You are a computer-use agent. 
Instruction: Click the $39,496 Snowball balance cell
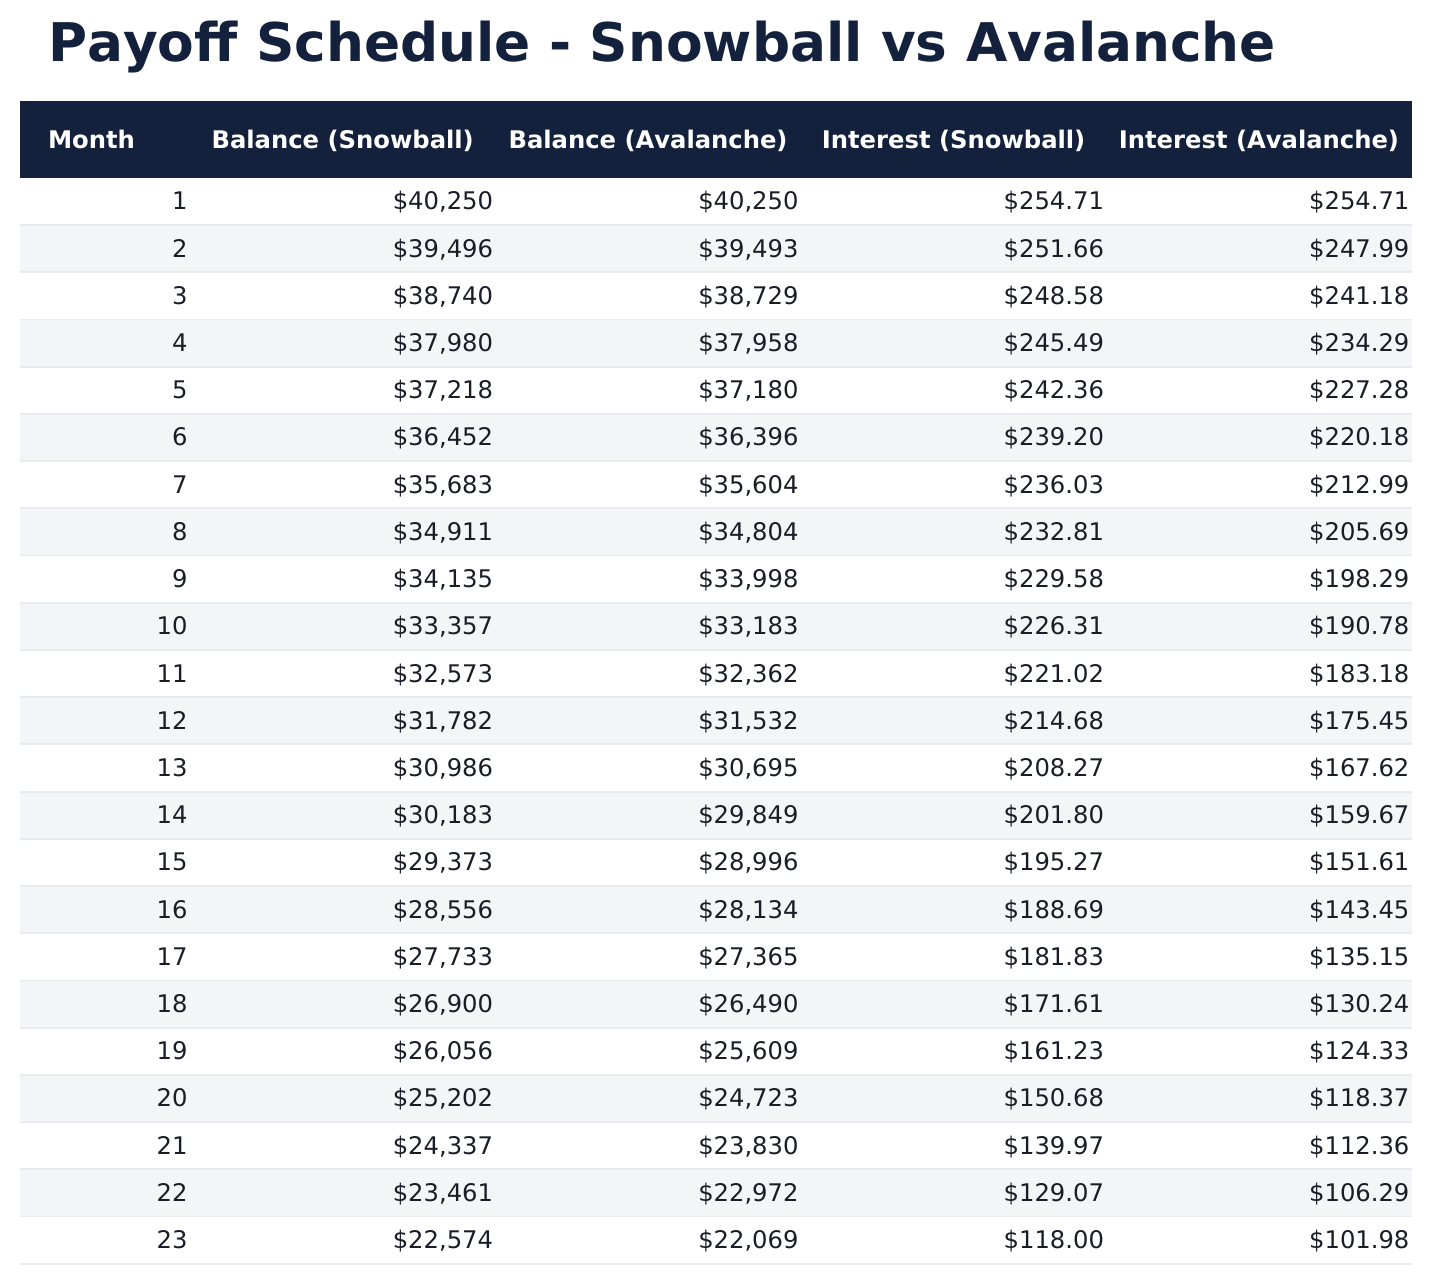[442, 249]
